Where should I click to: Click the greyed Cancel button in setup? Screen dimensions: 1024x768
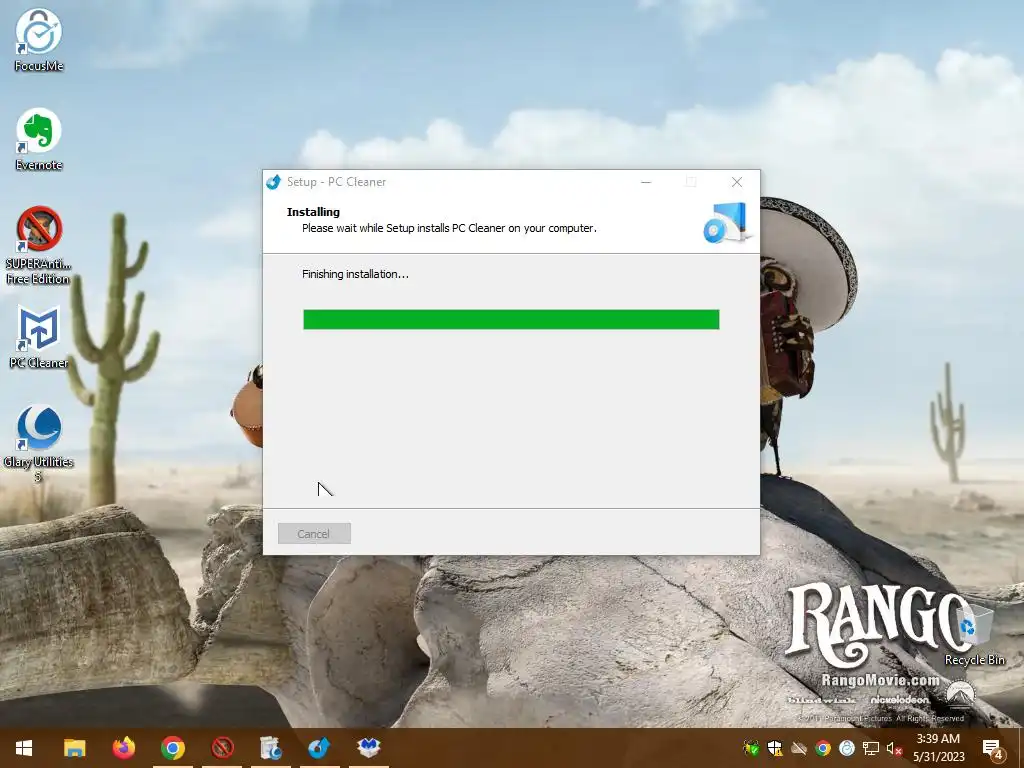314,534
